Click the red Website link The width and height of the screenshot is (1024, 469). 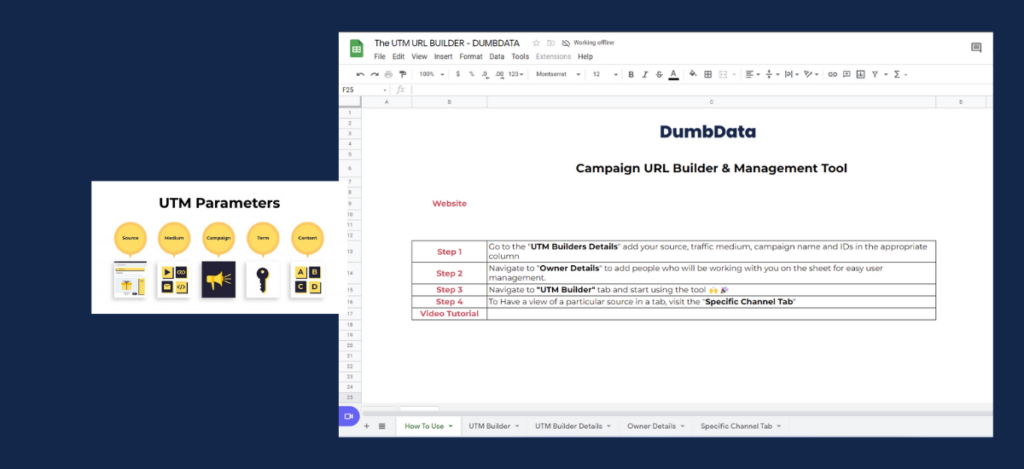(x=449, y=203)
